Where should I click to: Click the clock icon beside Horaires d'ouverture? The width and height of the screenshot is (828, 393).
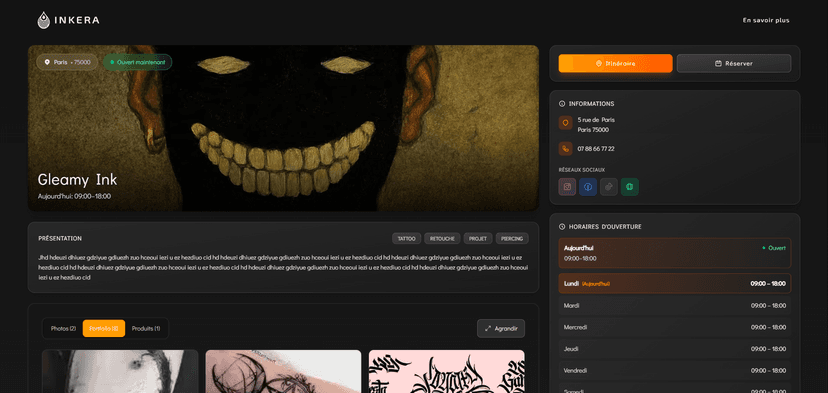(x=562, y=227)
